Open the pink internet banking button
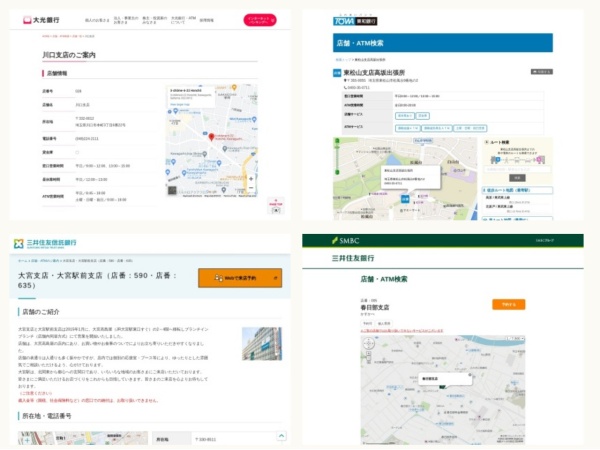 tap(260, 20)
